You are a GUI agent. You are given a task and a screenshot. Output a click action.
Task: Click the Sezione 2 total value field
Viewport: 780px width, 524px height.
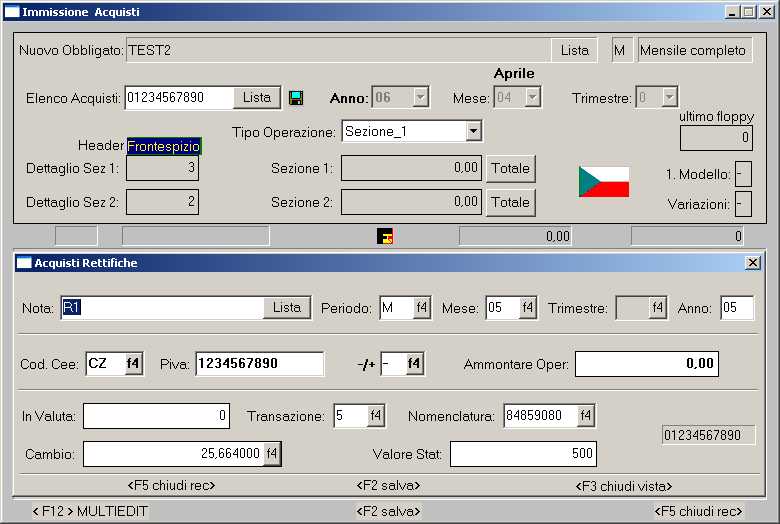[x=411, y=202]
